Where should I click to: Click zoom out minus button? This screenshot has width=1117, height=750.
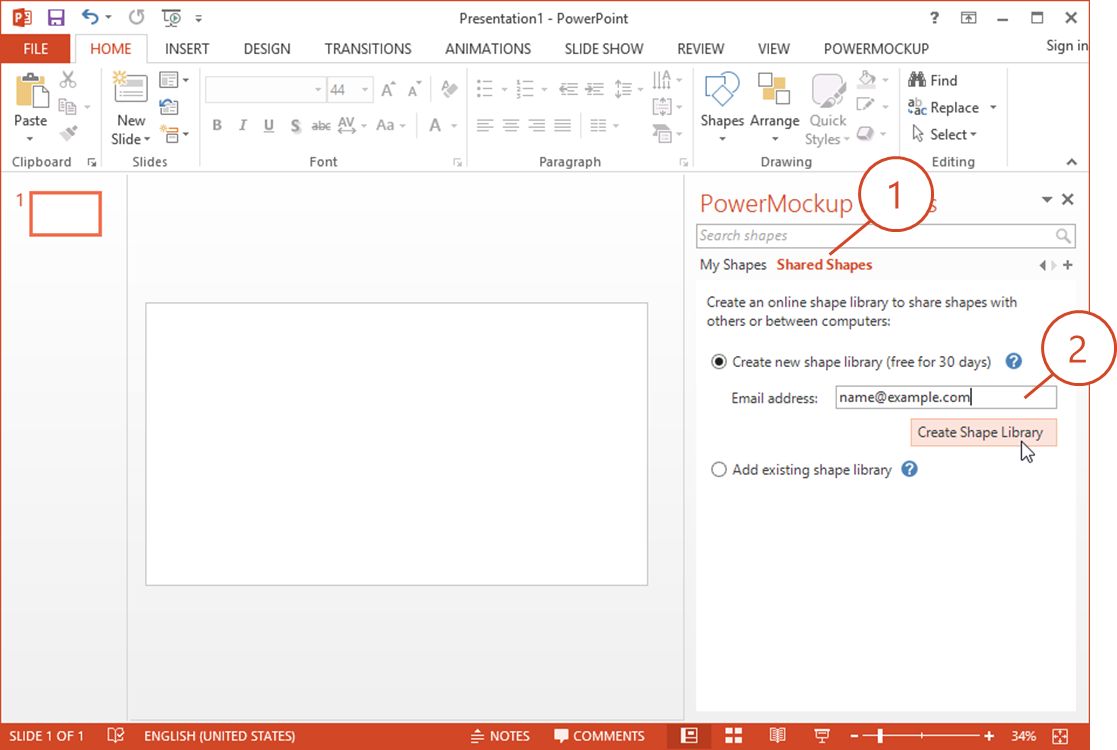pyautogui.click(x=855, y=736)
